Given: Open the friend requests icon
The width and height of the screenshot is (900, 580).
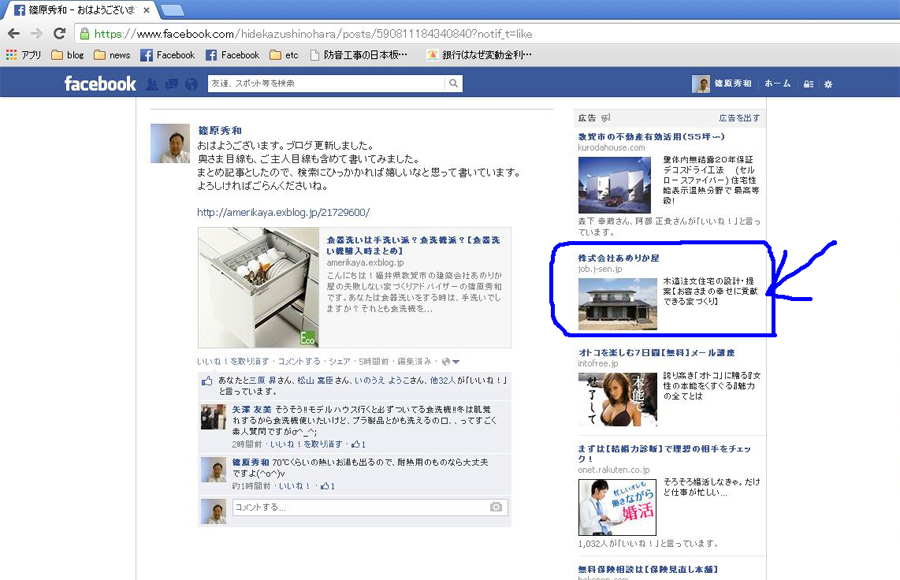Looking at the screenshot, I should coord(152,84).
